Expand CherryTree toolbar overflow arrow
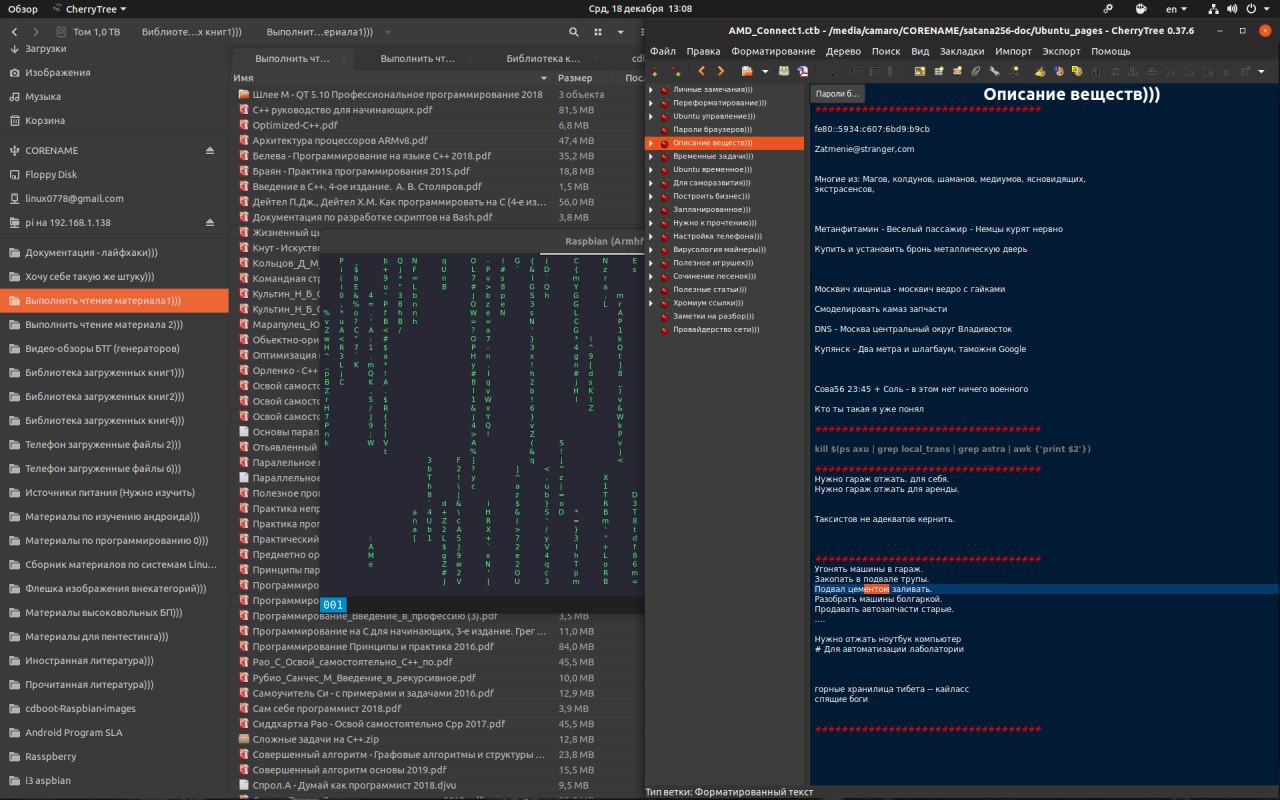 coord(1261,71)
